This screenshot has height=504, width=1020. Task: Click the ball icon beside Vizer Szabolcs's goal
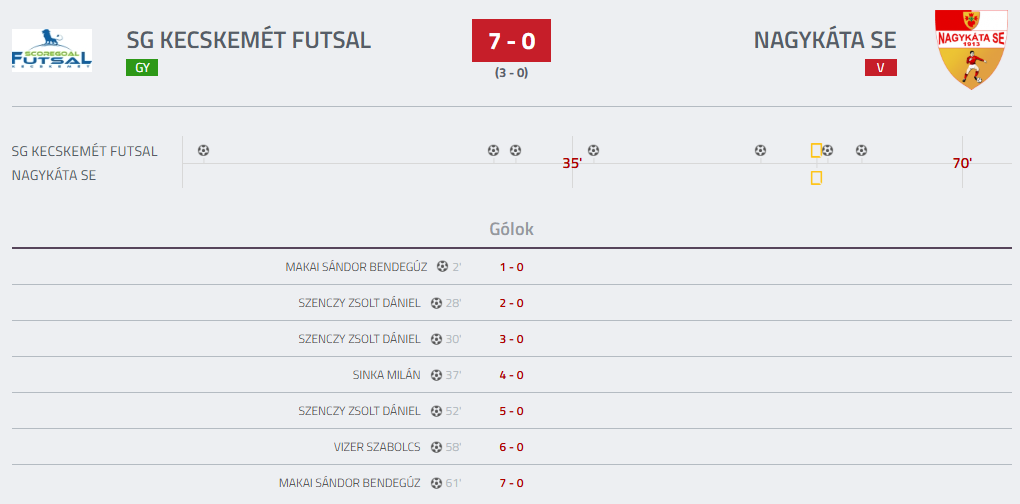(436, 447)
